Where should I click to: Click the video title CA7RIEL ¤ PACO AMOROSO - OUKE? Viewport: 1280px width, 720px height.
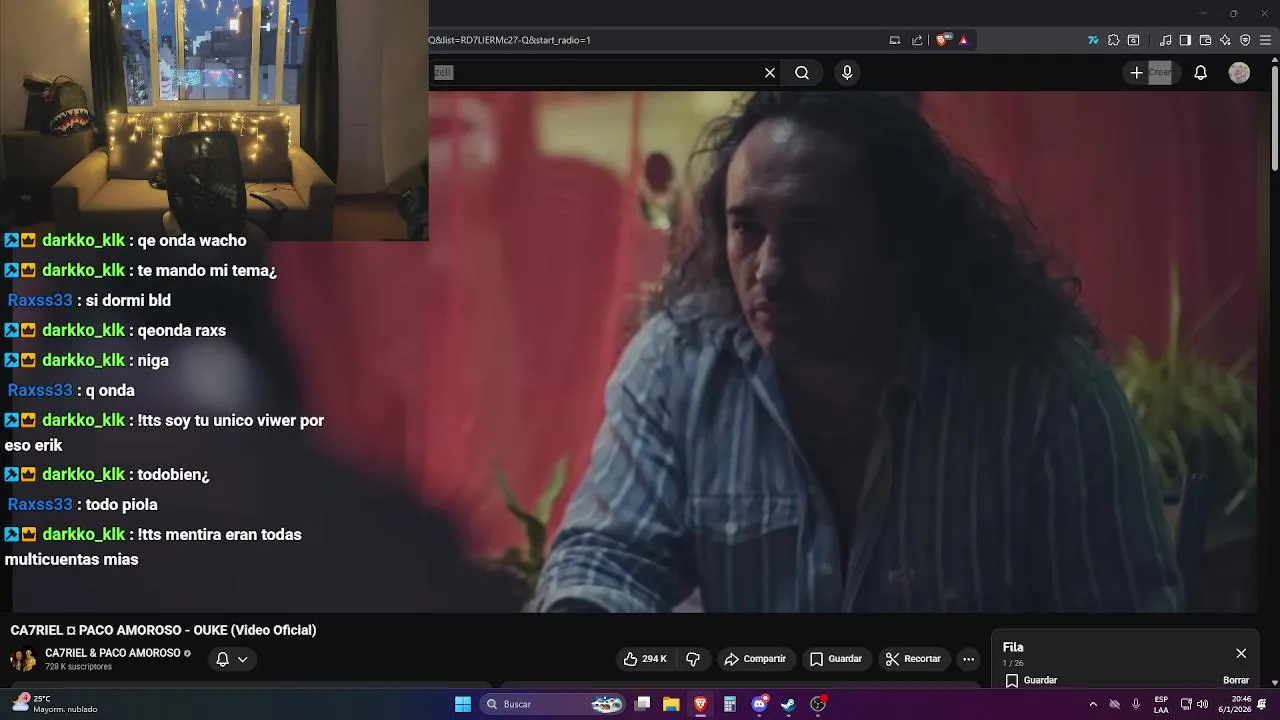[x=163, y=630]
